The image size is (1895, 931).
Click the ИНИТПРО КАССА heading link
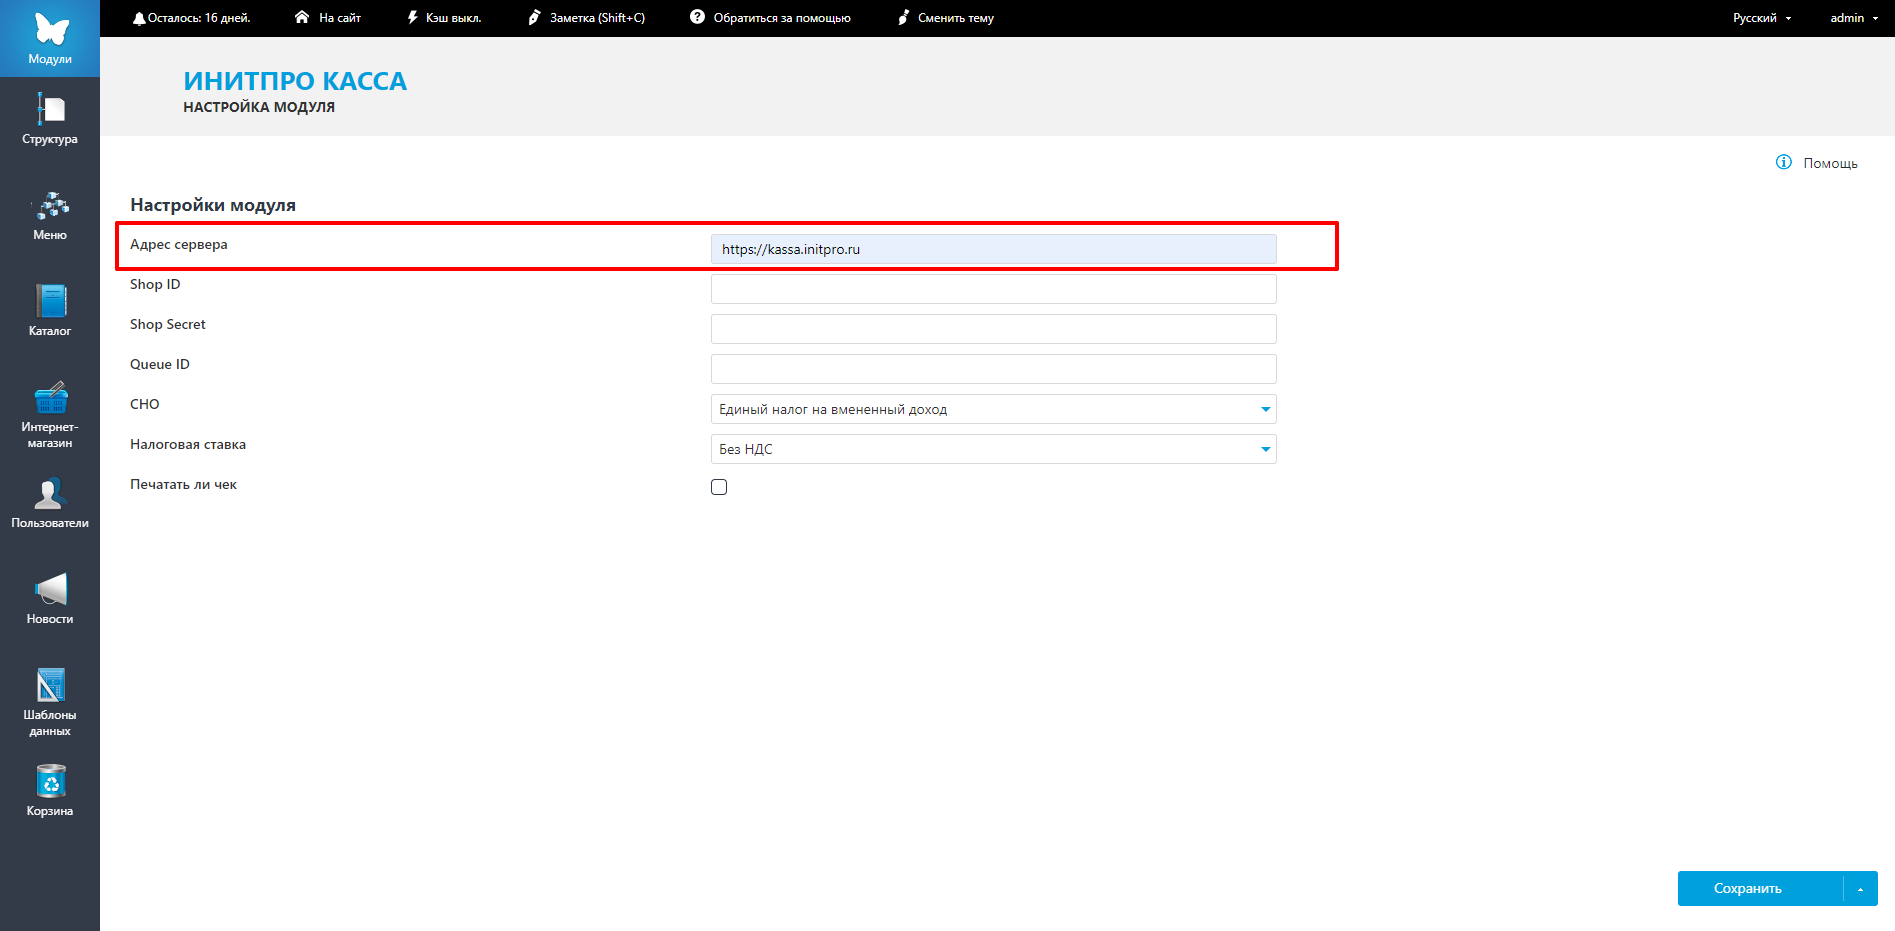(295, 81)
